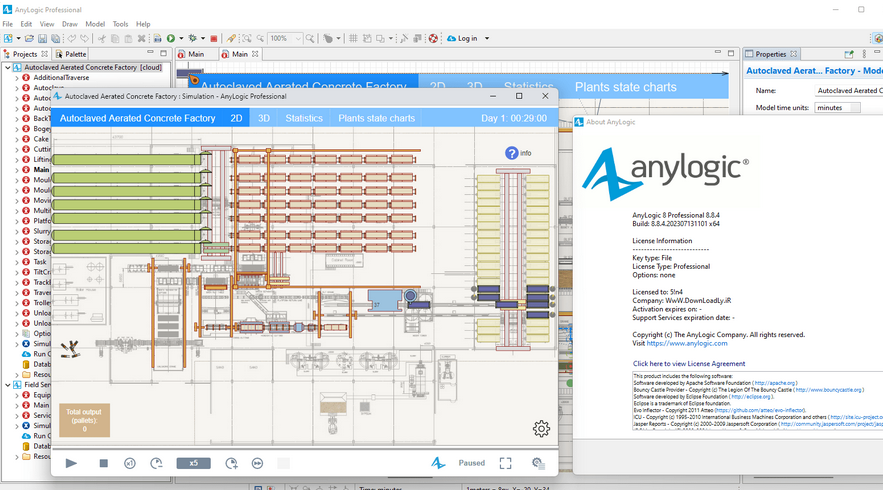
Task: Open the anylogic.com website link
Action: [x=689, y=343]
